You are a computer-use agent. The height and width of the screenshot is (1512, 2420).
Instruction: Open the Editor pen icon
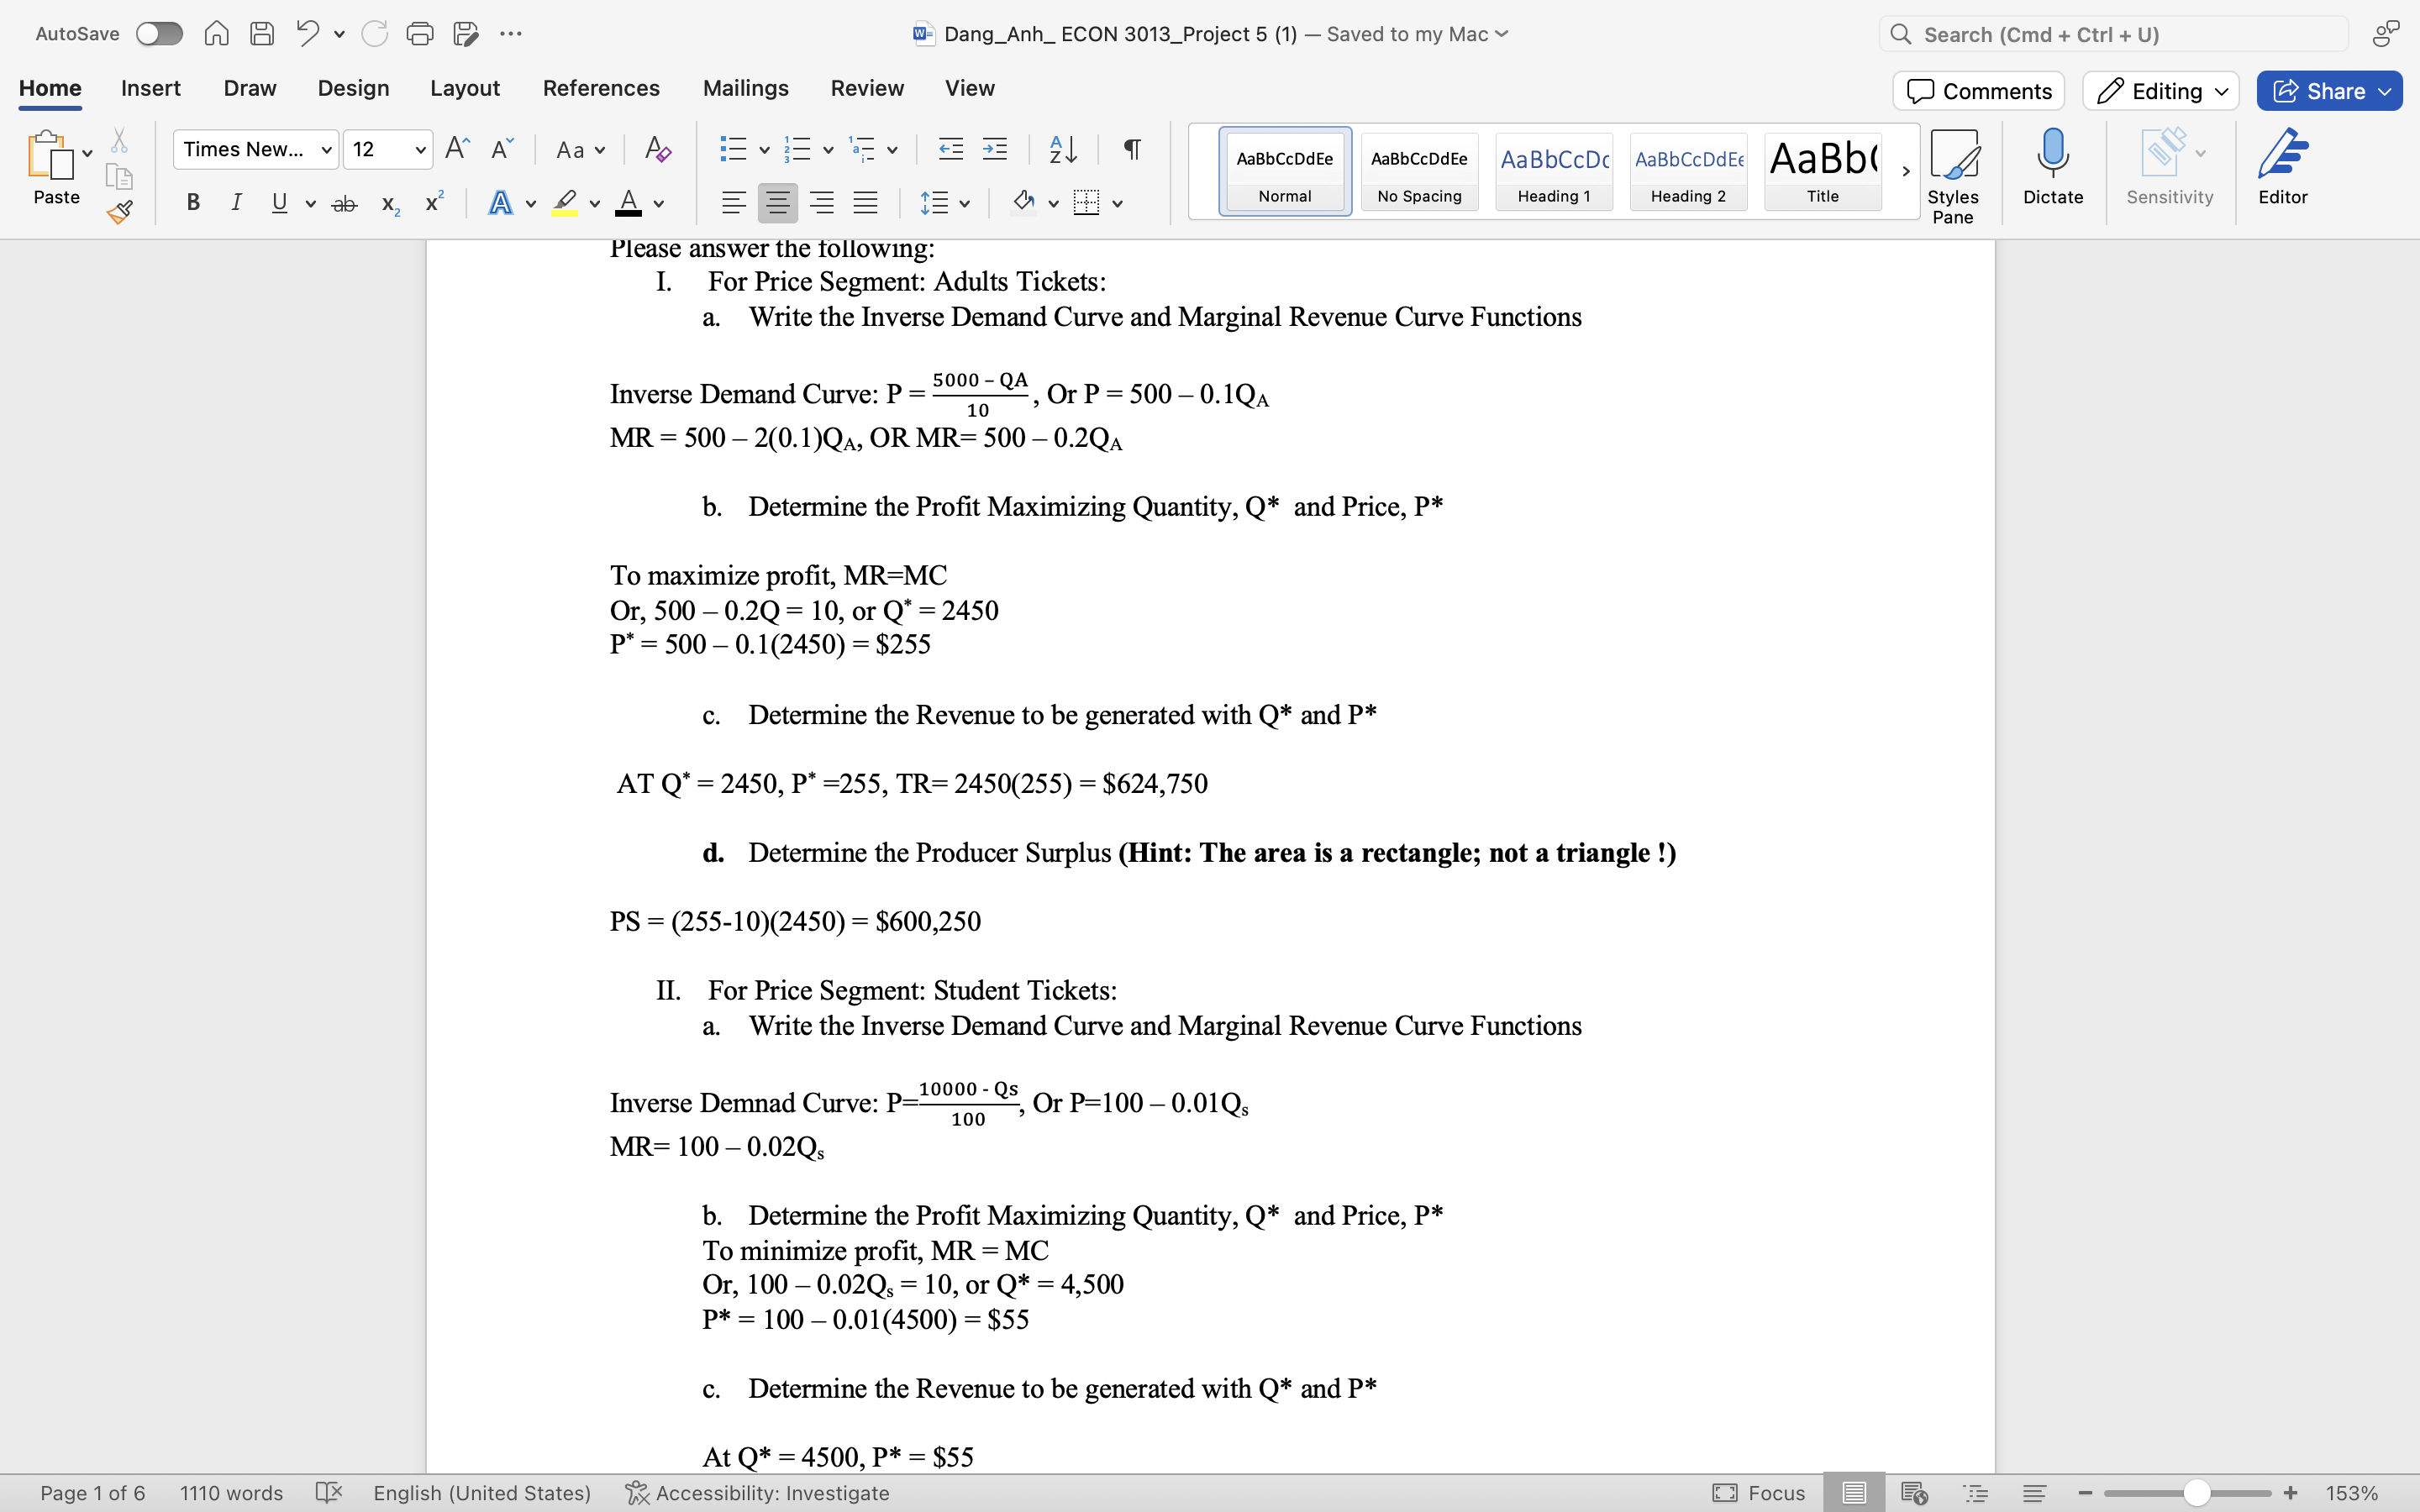pos(2282,167)
